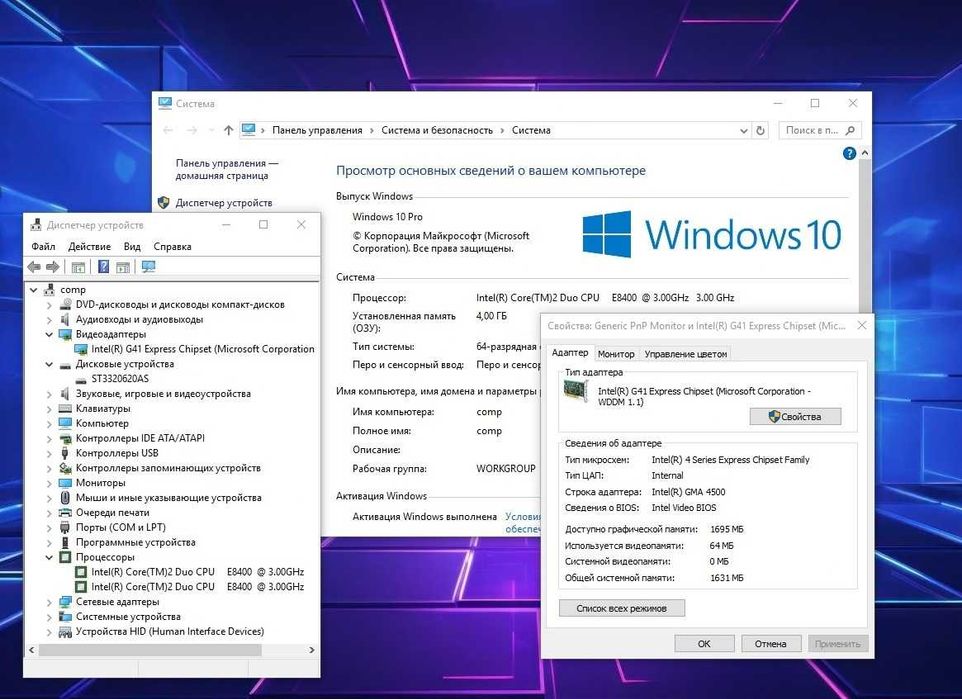Screen dimensions: 962x699
Task: Click the blue Help question-mark toolbar icon
Action: point(104,266)
